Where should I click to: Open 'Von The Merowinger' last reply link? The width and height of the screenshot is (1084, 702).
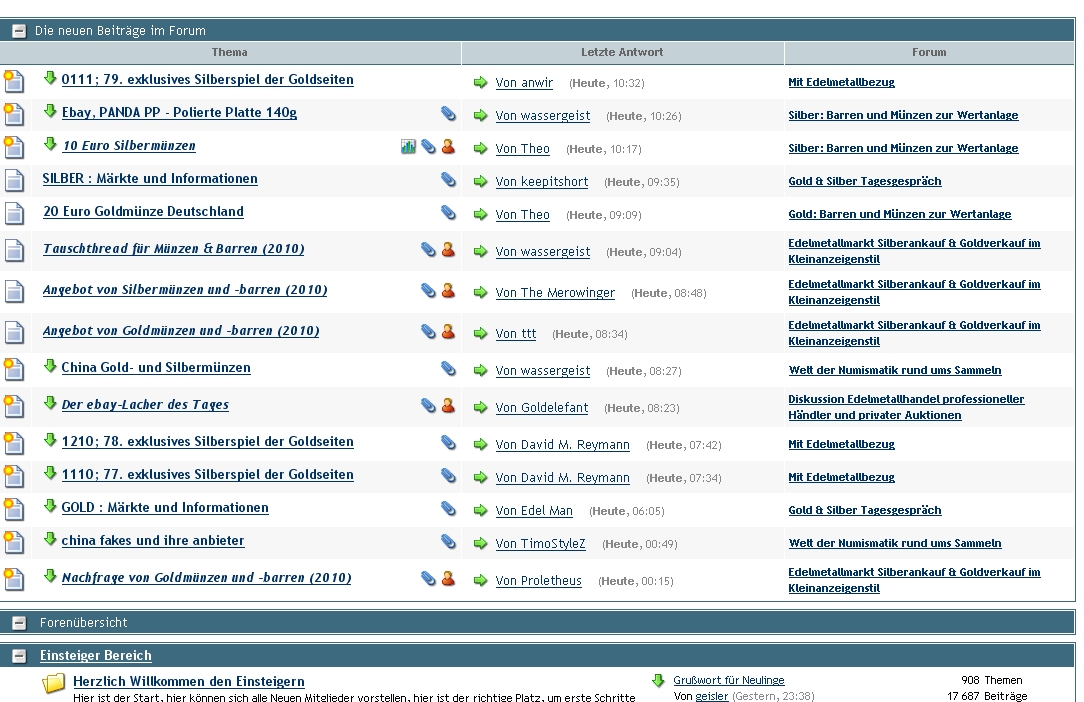tap(555, 293)
